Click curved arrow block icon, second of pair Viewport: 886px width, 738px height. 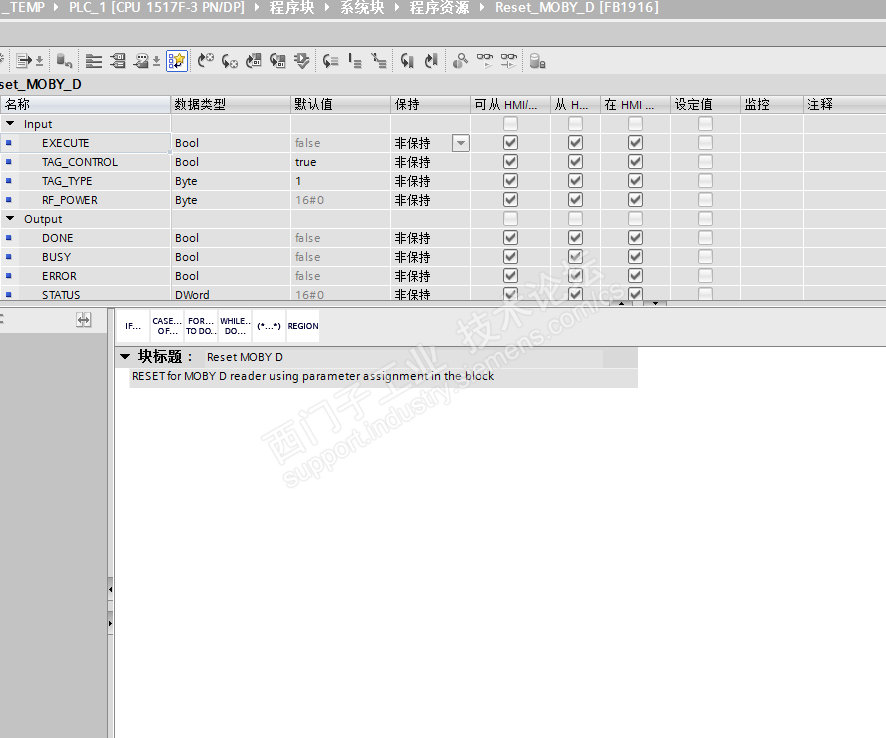[x=277, y=60]
